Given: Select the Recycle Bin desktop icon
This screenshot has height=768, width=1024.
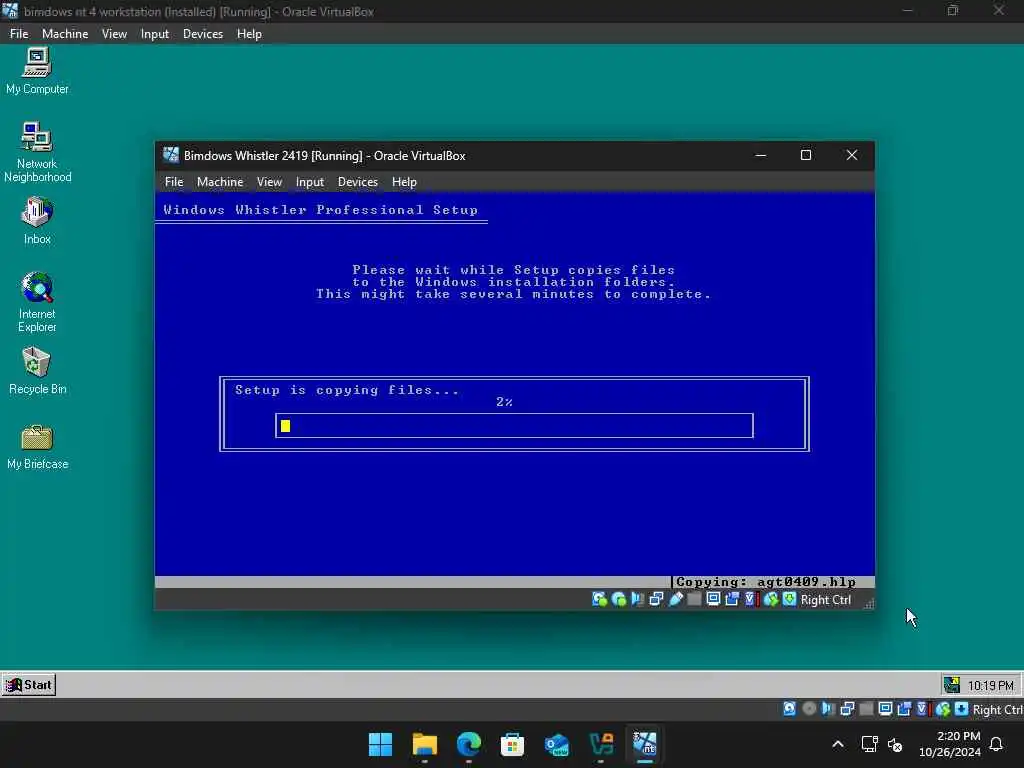Looking at the screenshot, I should tap(37, 371).
